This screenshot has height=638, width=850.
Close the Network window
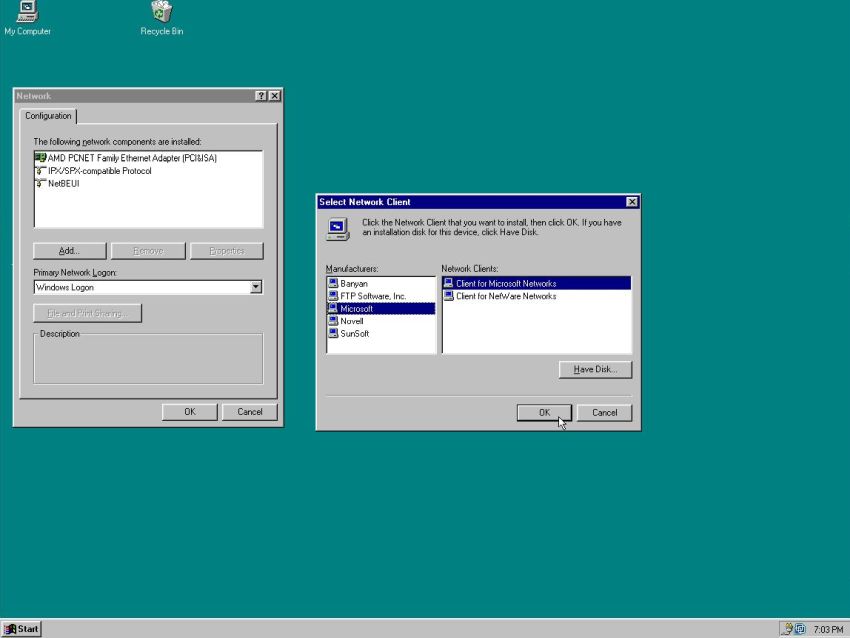(x=275, y=96)
